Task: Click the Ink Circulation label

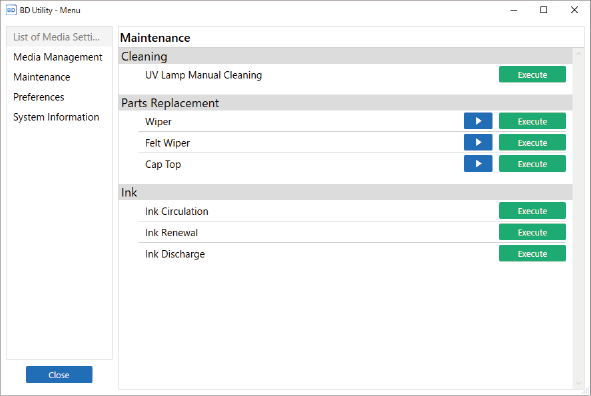Action: pos(177,211)
